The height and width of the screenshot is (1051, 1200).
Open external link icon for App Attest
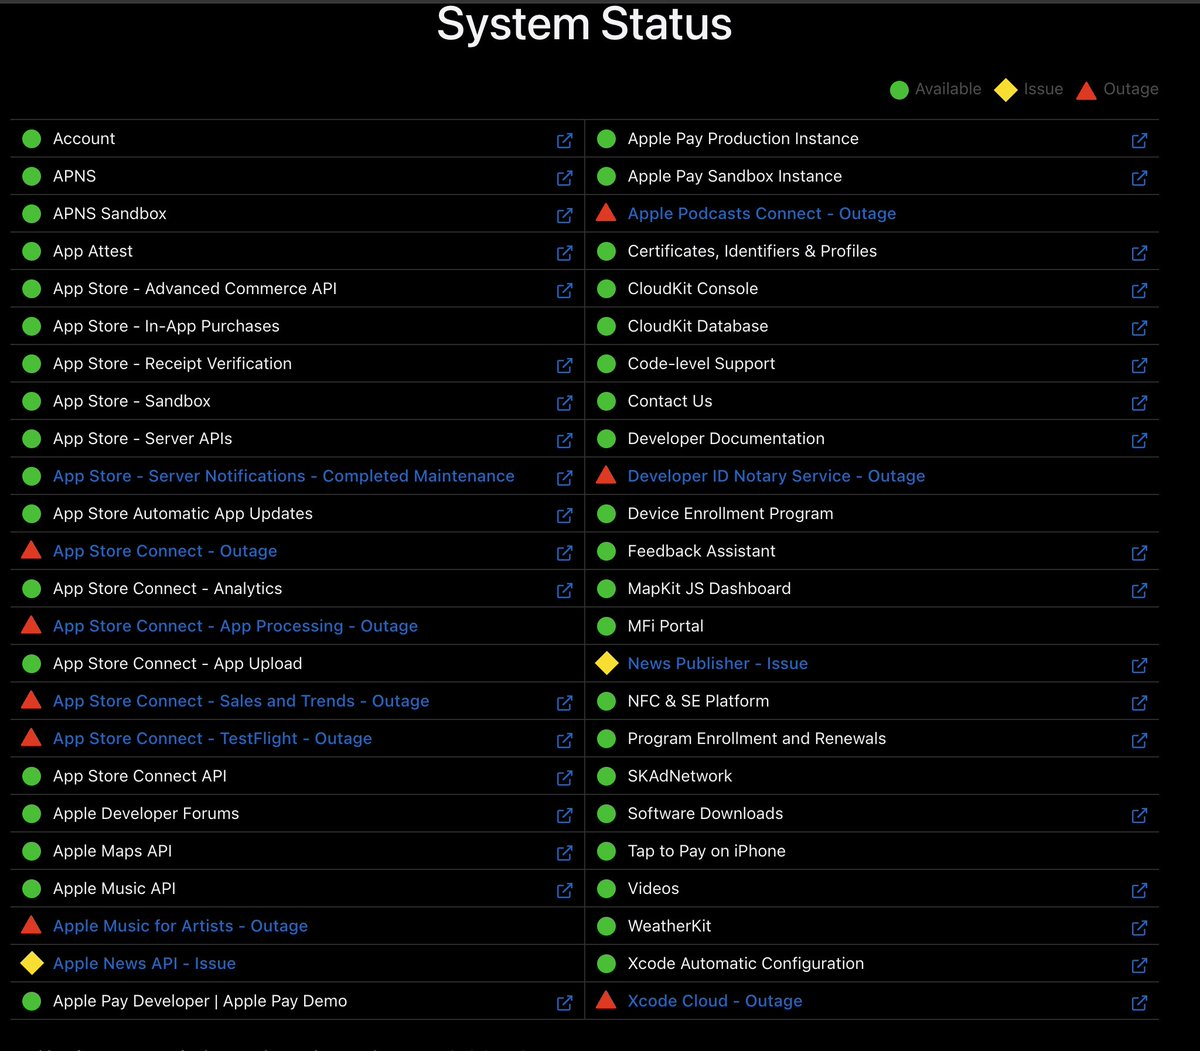(564, 252)
